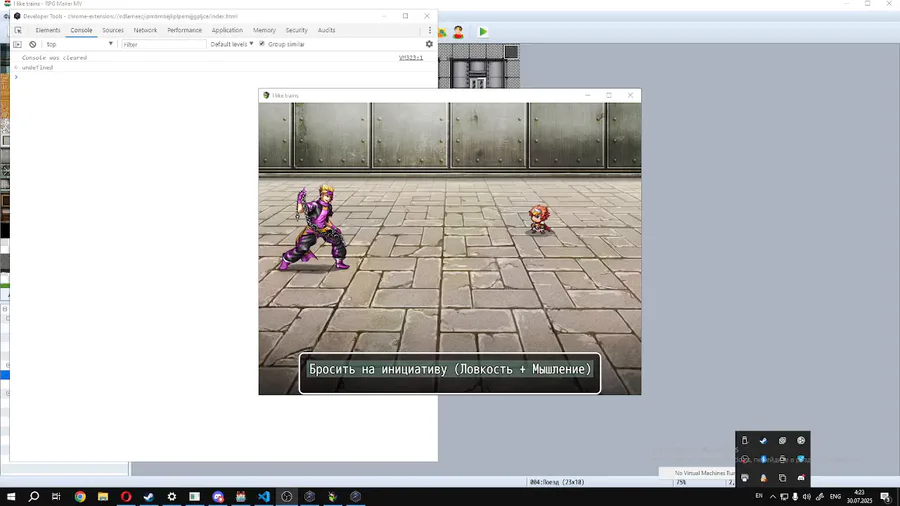The height and width of the screenshot is (506, 900).
Task: Open the DevTools three-dot customize menu
Action: click(x=429, y=30)
